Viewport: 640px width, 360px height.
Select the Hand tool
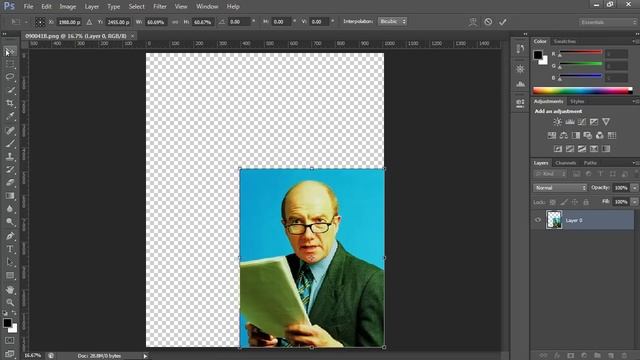[x=10, y=289]
